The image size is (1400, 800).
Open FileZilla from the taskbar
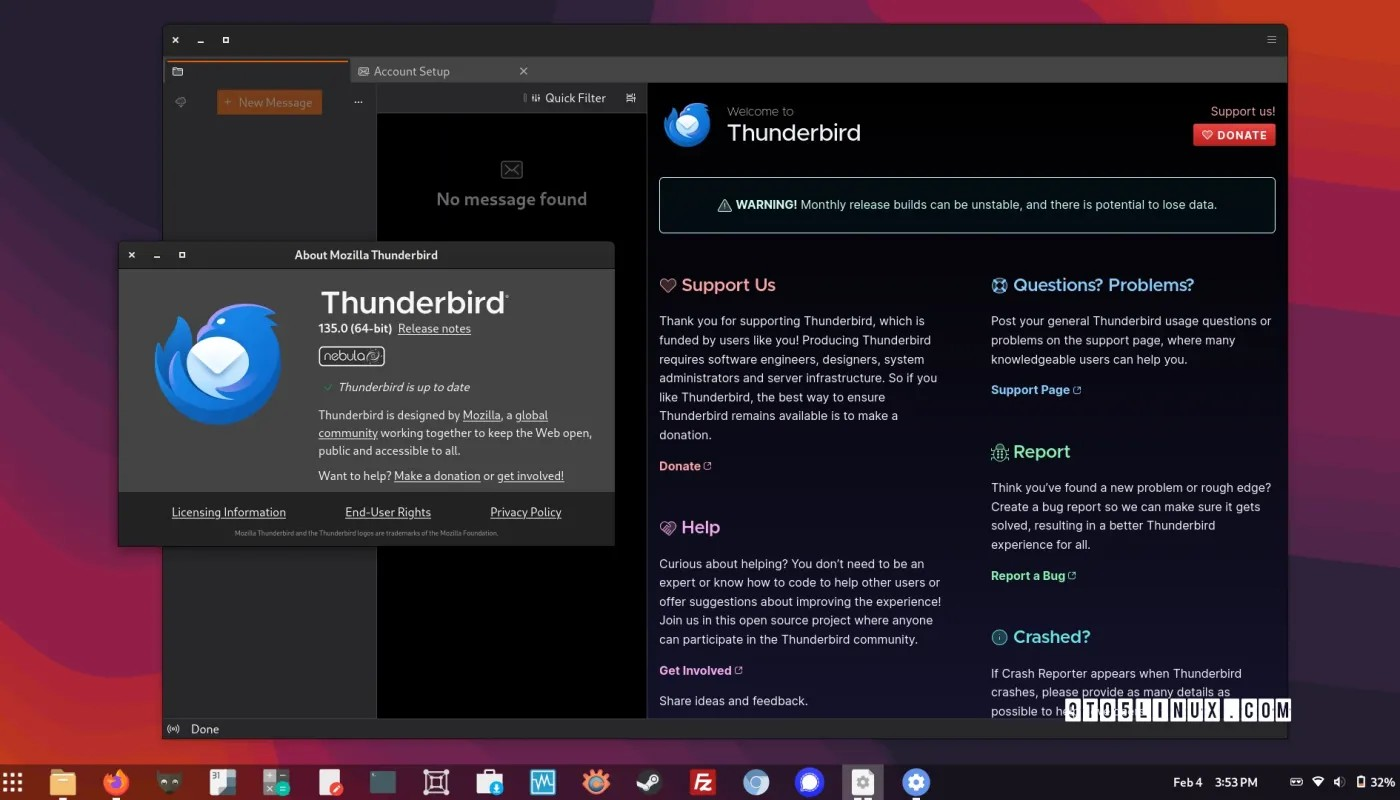pos(702,782)
